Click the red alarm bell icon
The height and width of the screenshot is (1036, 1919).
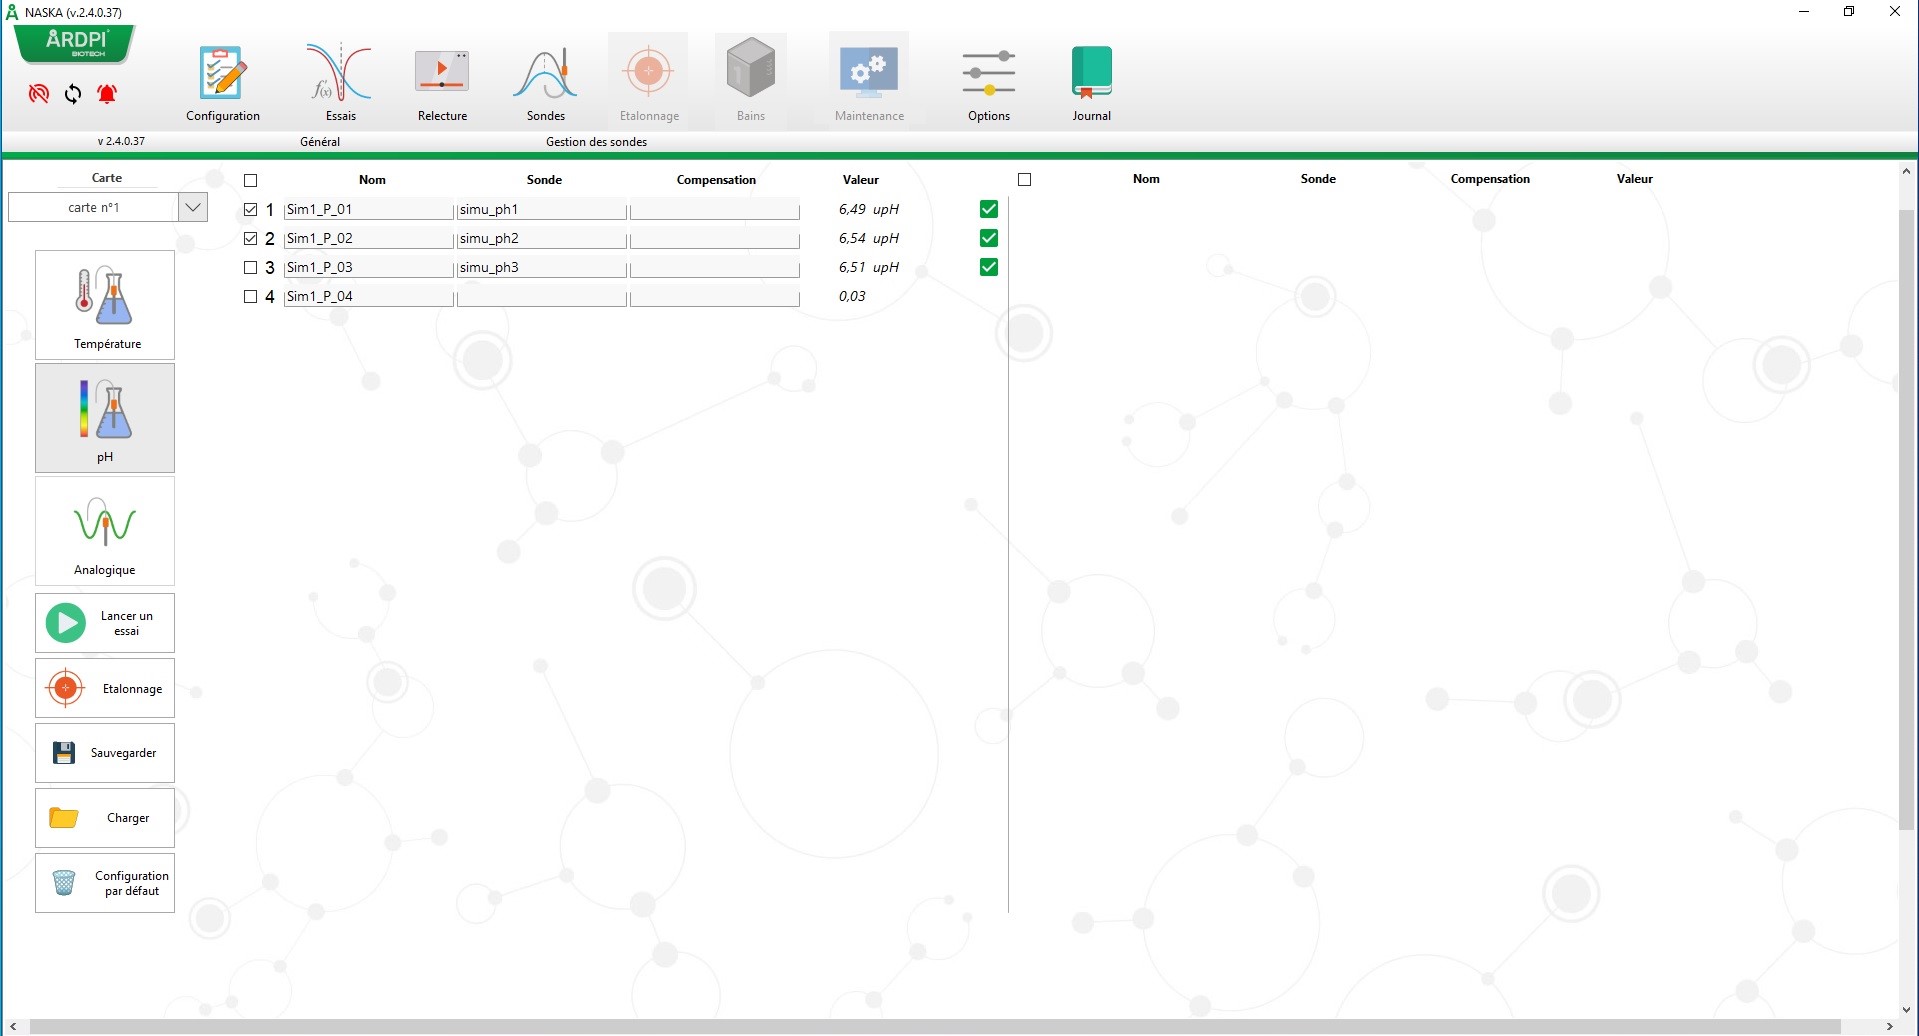(107, 94)
